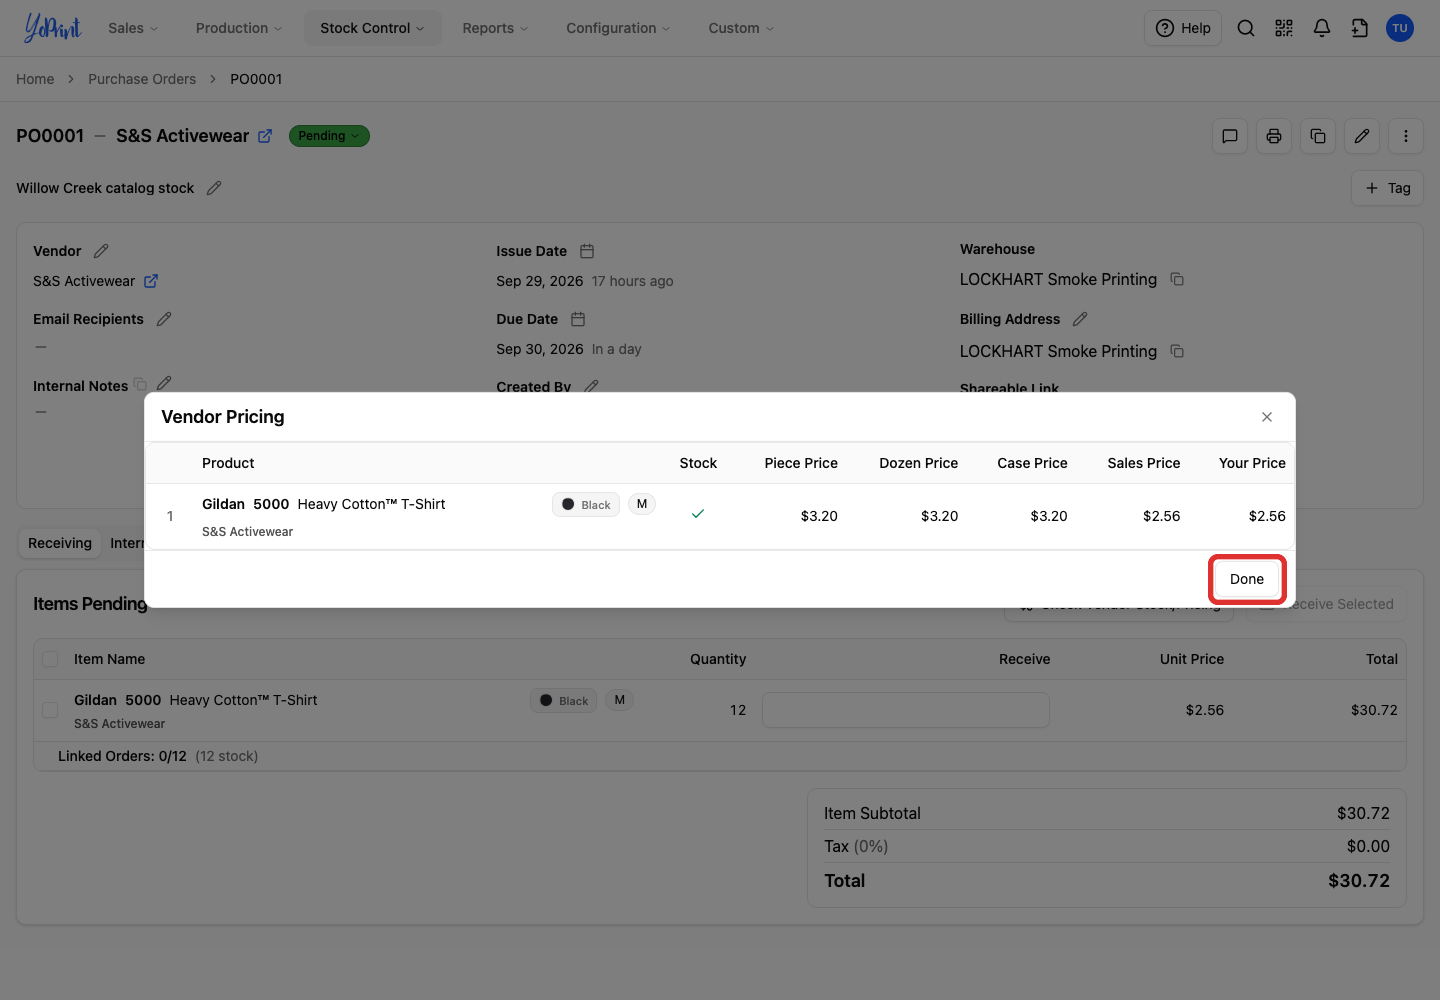Viewport: 1440px width, 1000px height.
Task: Click Black color chip in Vendor Pricing row
Action: tap(586, 505)
